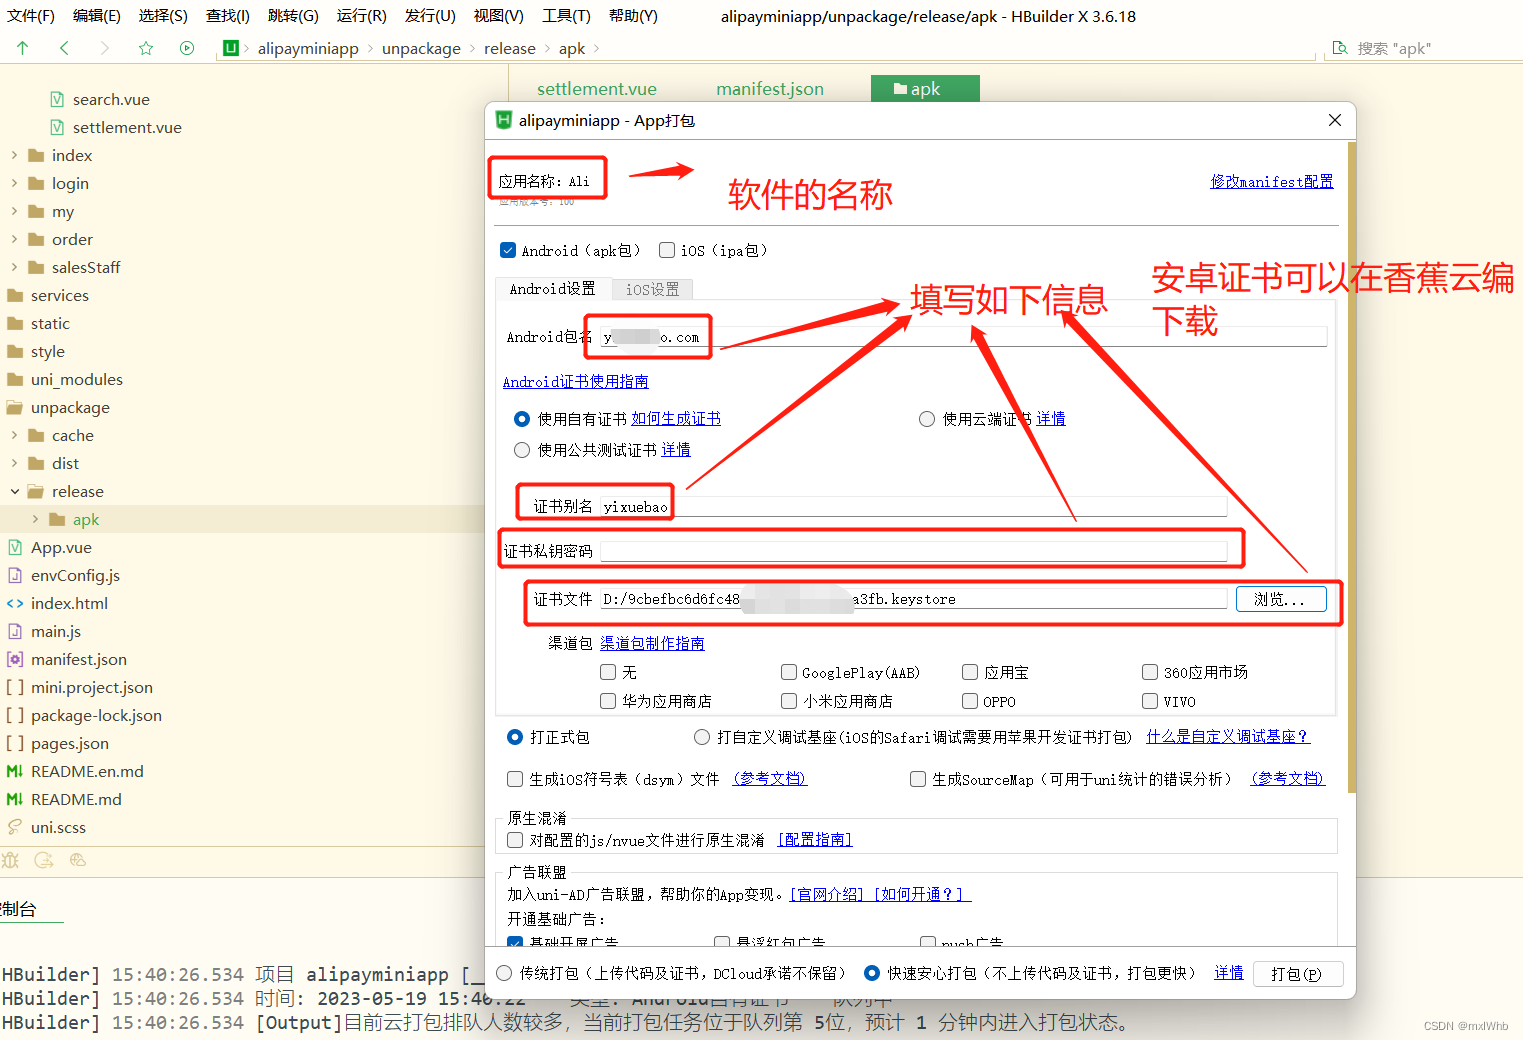Click the 证书私钥密码 input field
The height and width of the screenshot is (1040, 1523).
[x=913, y=551]
